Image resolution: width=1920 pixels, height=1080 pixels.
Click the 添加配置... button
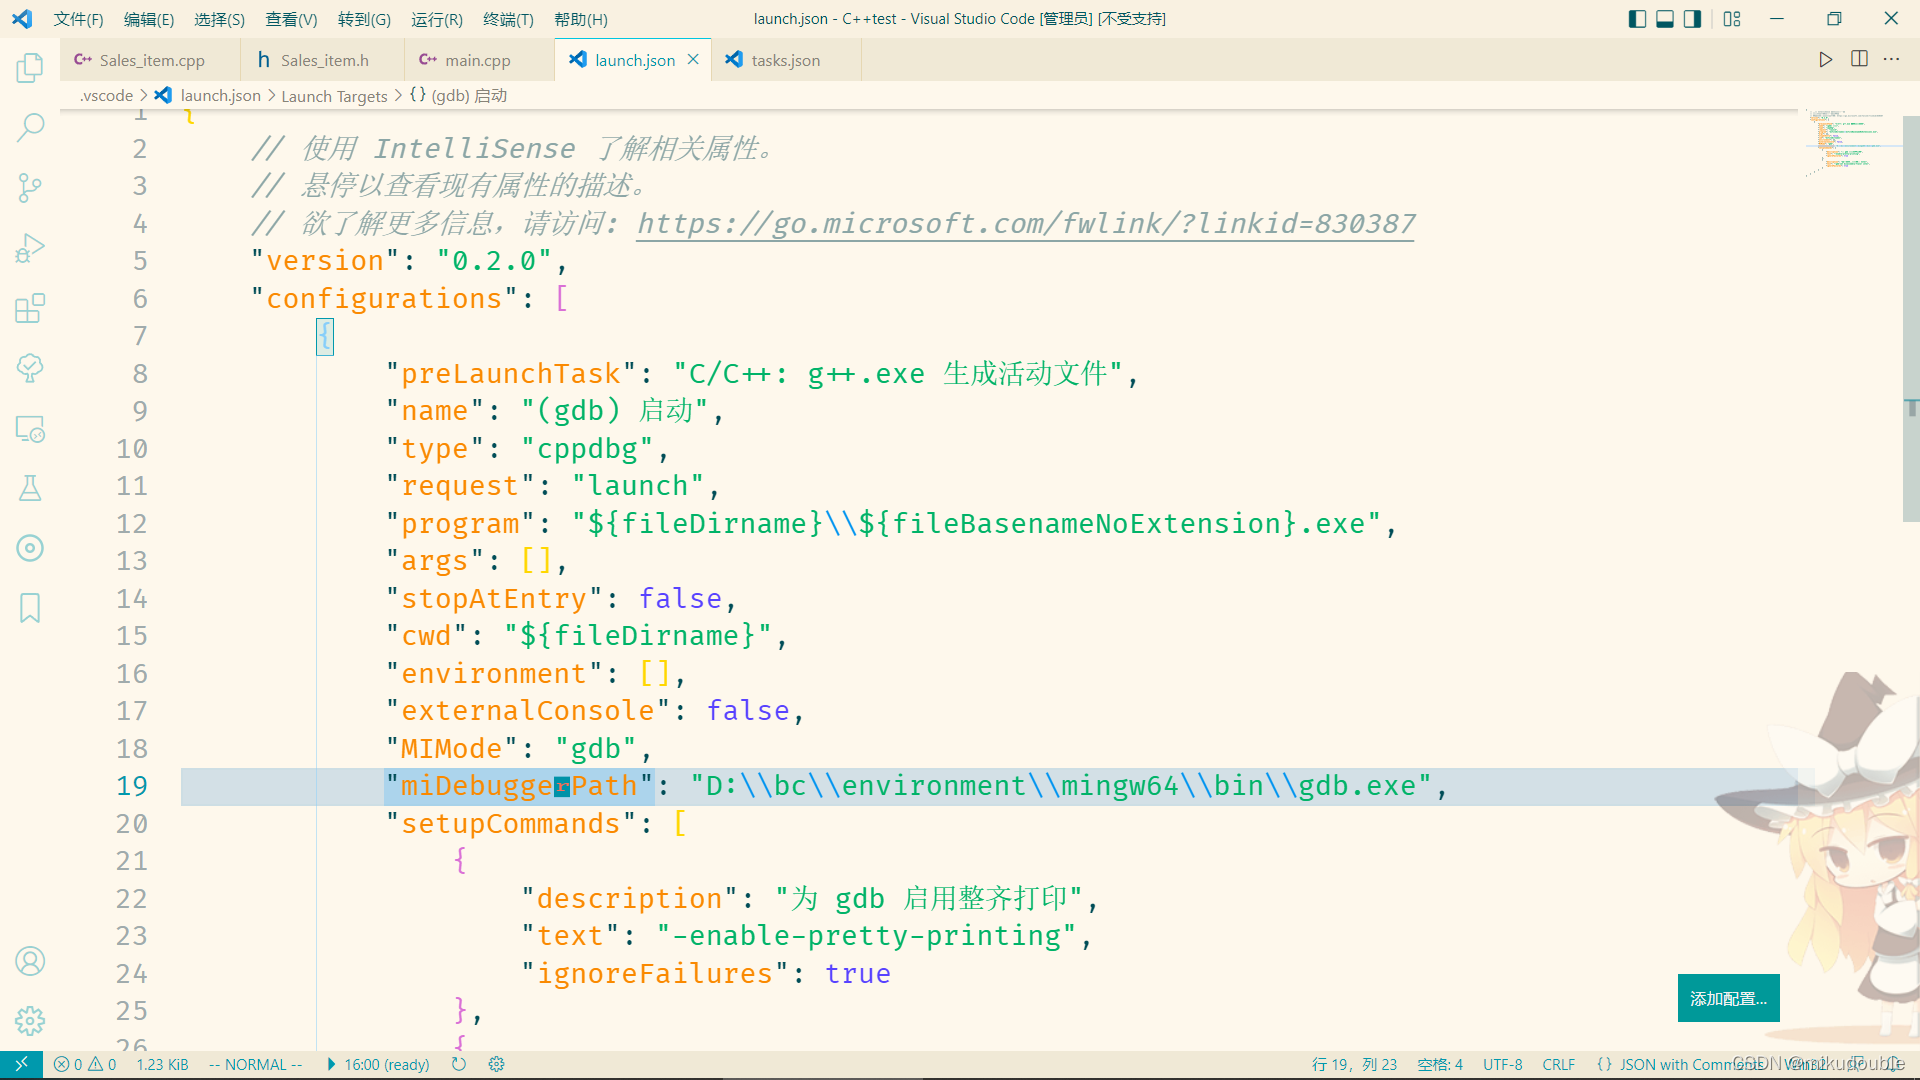1728,998
